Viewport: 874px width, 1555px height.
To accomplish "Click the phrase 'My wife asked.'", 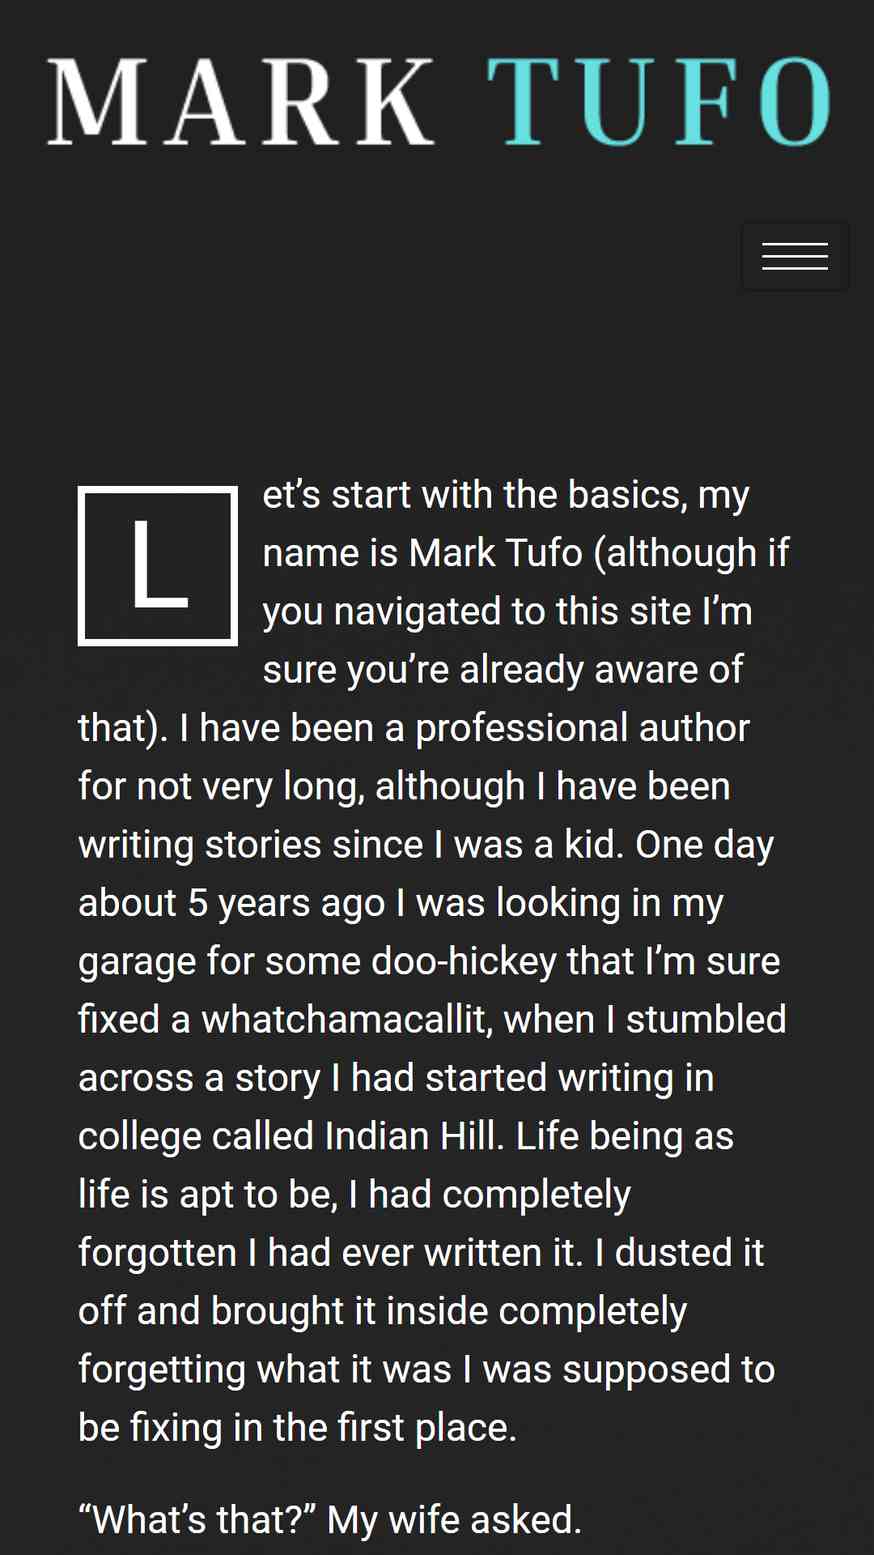I will pyautogui.click(x=455, y=1520).
